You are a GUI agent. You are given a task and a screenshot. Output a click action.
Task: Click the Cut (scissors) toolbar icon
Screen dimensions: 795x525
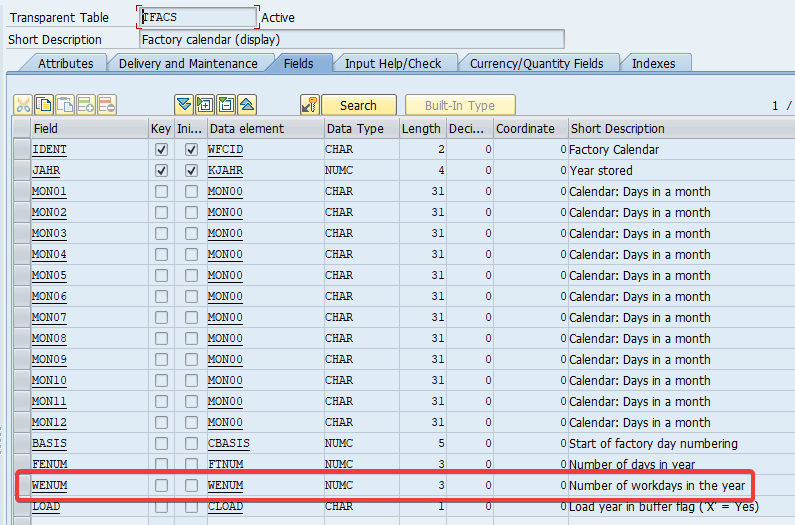[x=23, y=105]
